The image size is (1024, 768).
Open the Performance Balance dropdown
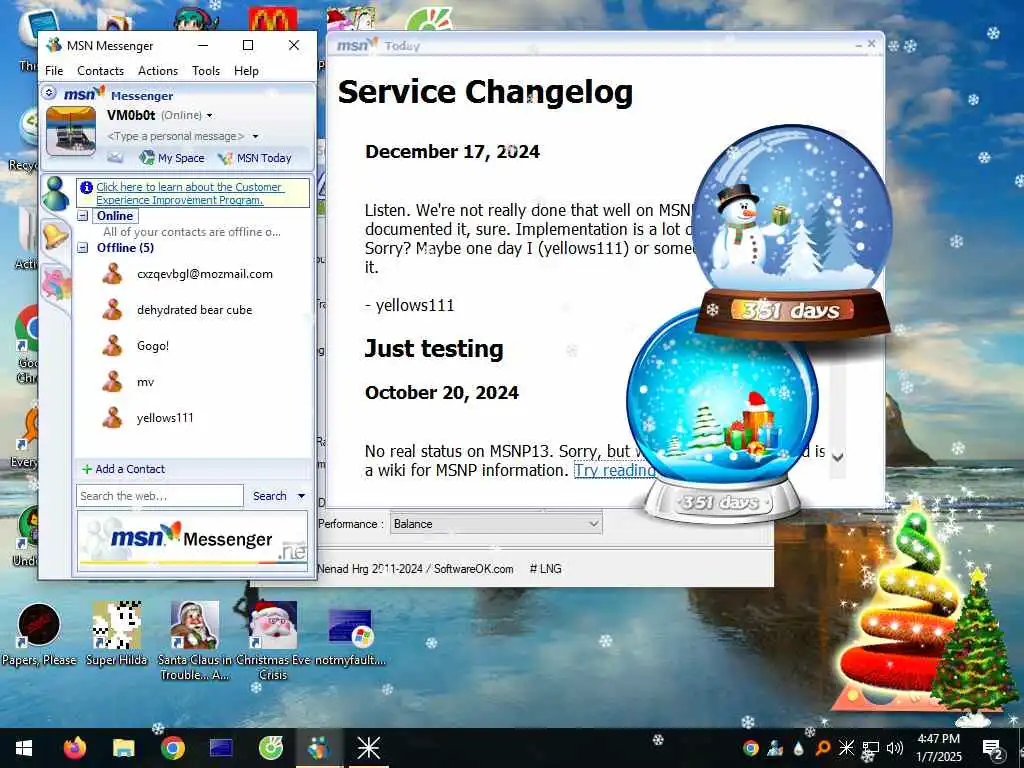point(496,524)
